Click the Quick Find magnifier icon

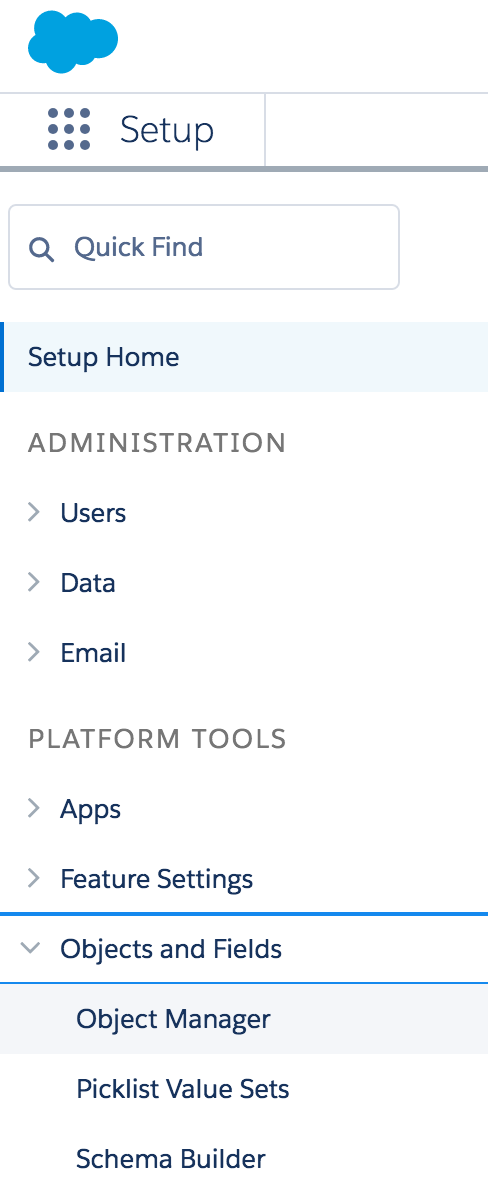[41, 248]
